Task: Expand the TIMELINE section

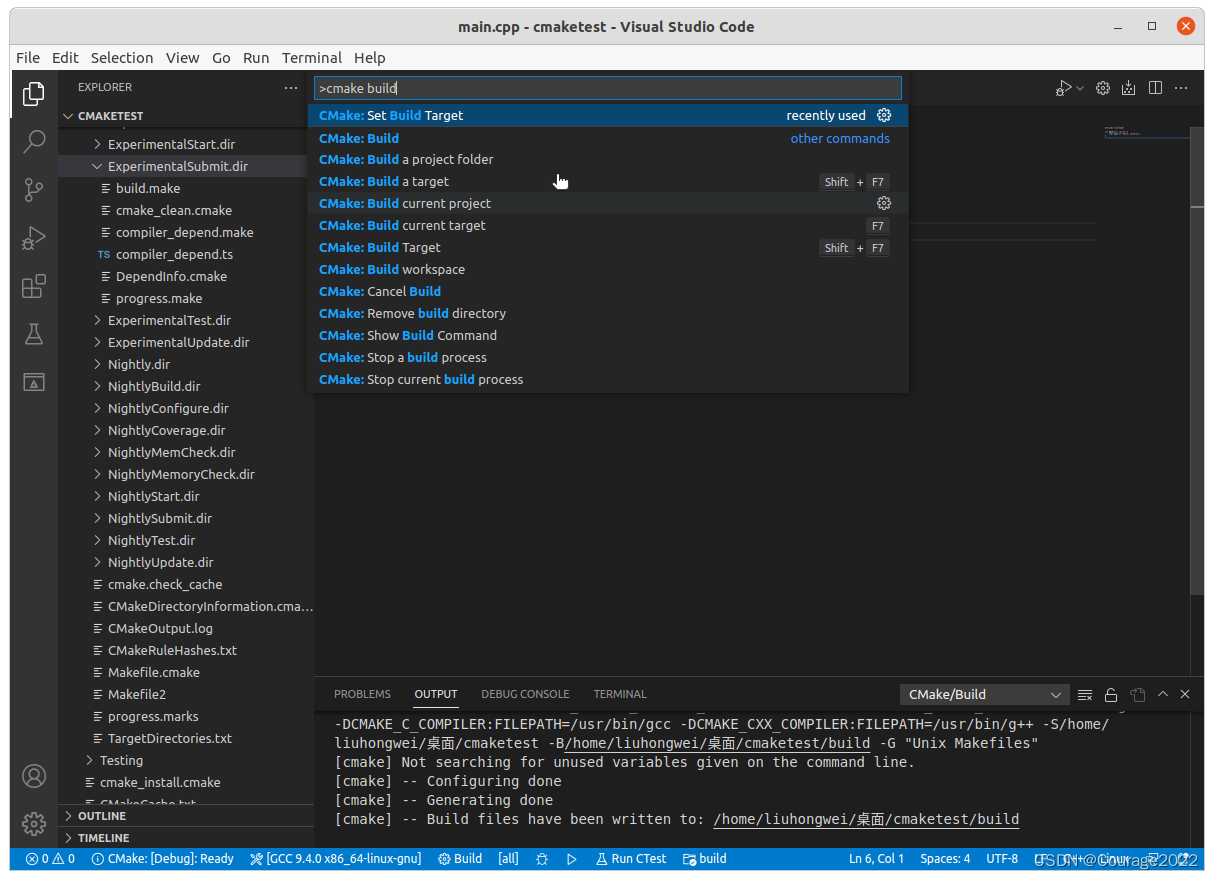Action: [186, 838]
